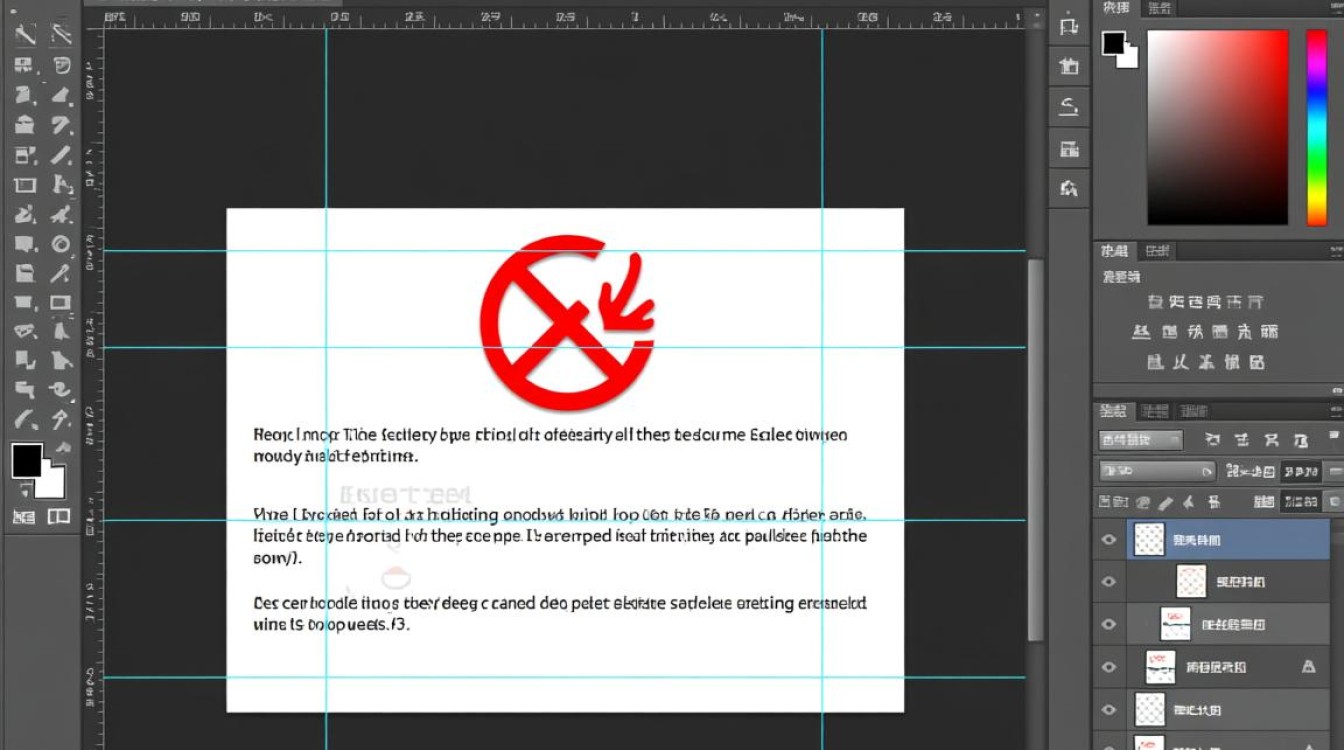Change screen mode icon at the toolbox bottom
Viewport: 1344px width, 750px height.
point(59,516)
